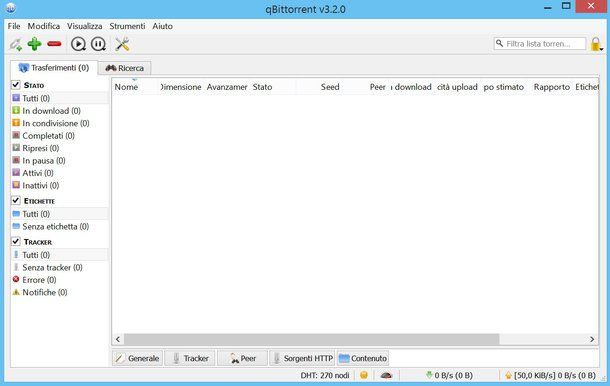610x386 pixels.
Task: Sort by the Peer column header
Action: pyautogui.click(x=365, y=87)
